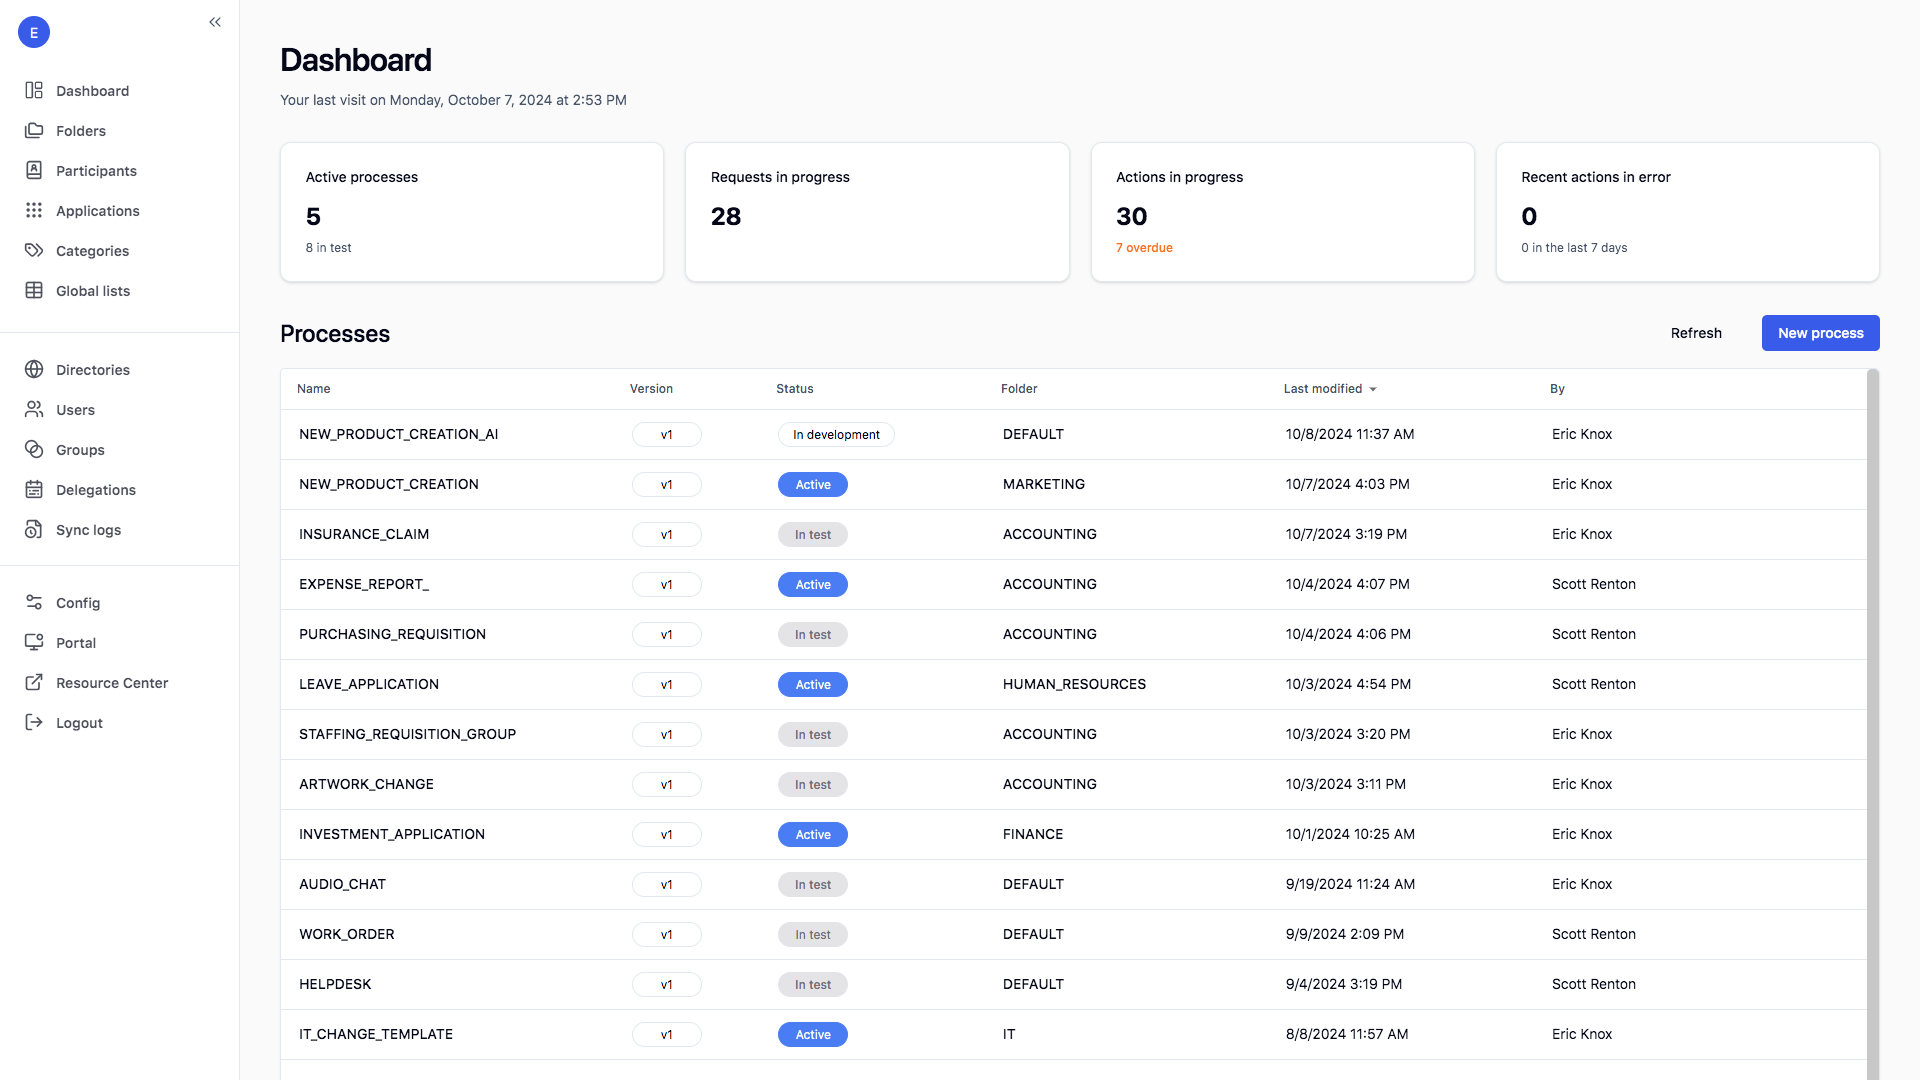Click the processes table vertical scrollbar
Viewport: 1920px width, 1080px height.
tap(1873, 724)
